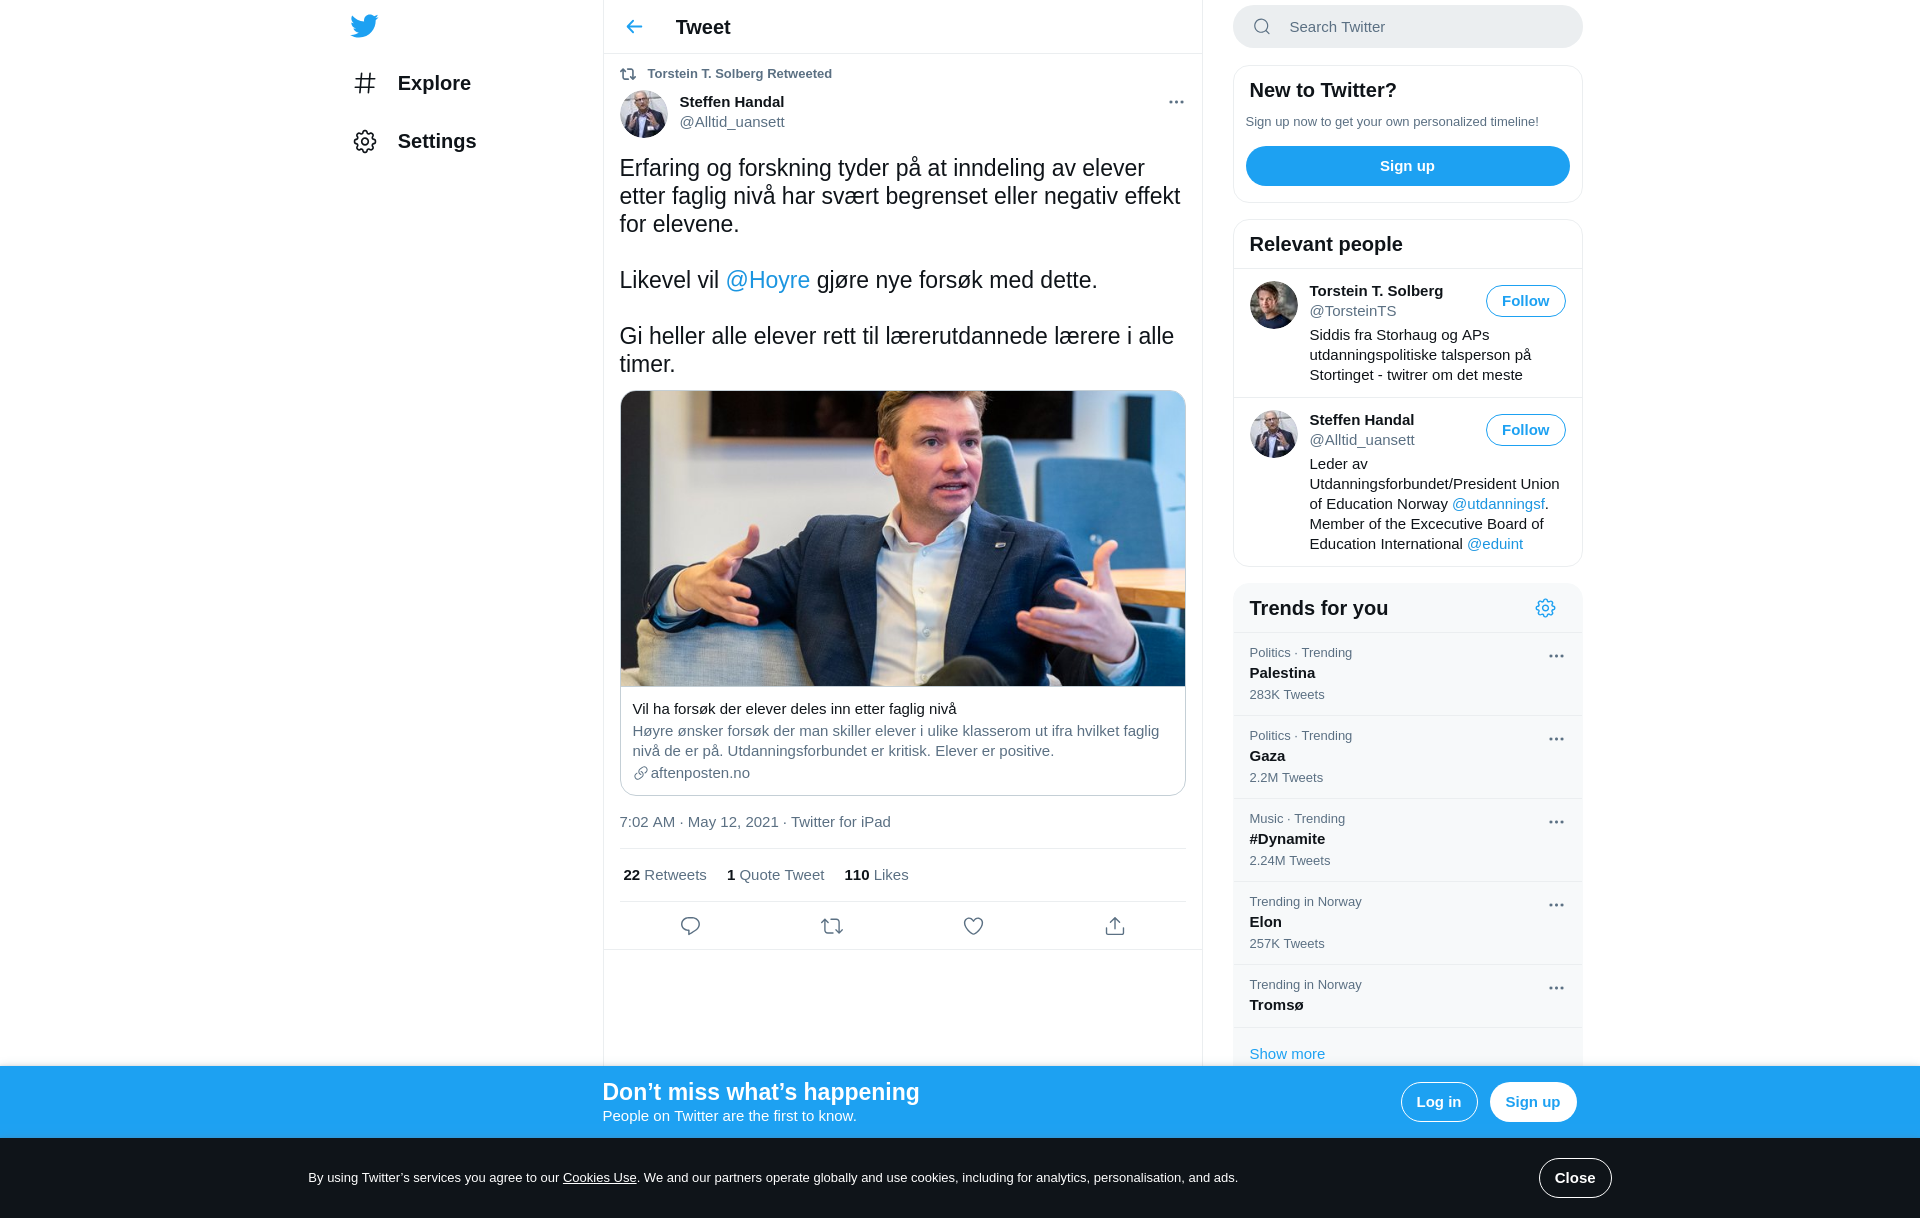Open Steffen Handal's tweet avatar
Screen dimensions: 1920x1218
point(643,113)
